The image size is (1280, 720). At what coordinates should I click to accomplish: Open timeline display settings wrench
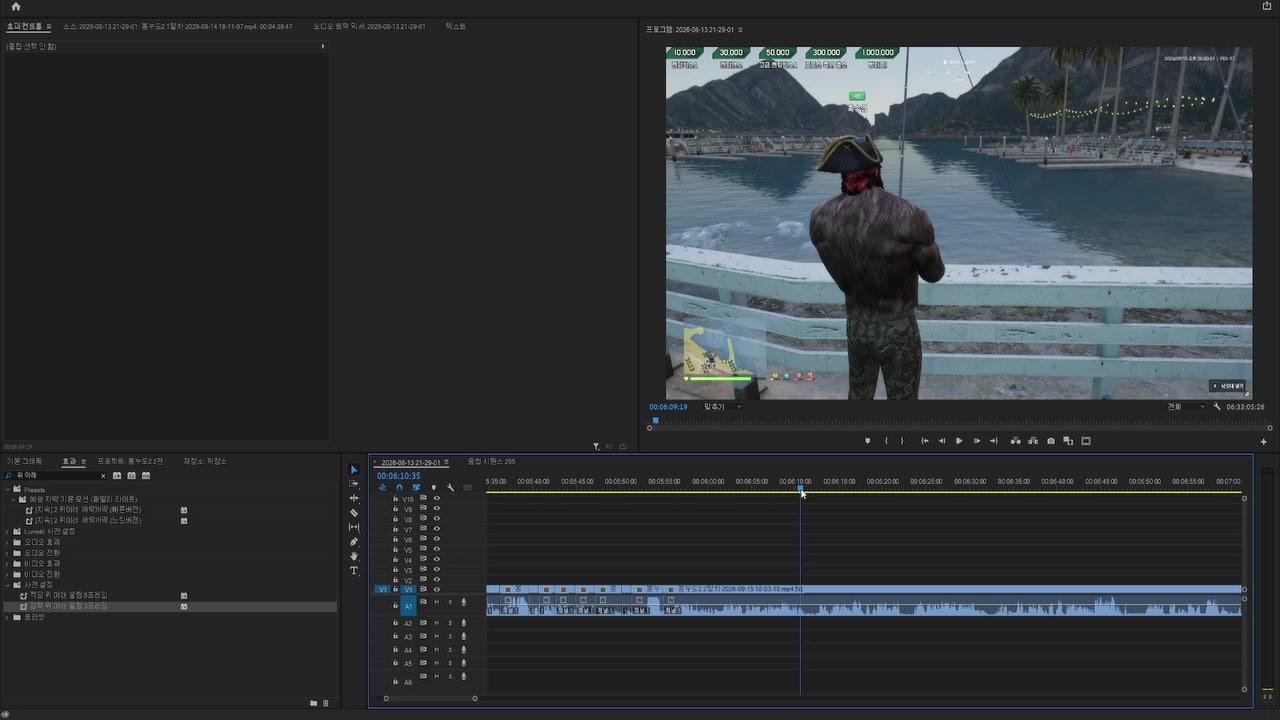tap(450, 488)
